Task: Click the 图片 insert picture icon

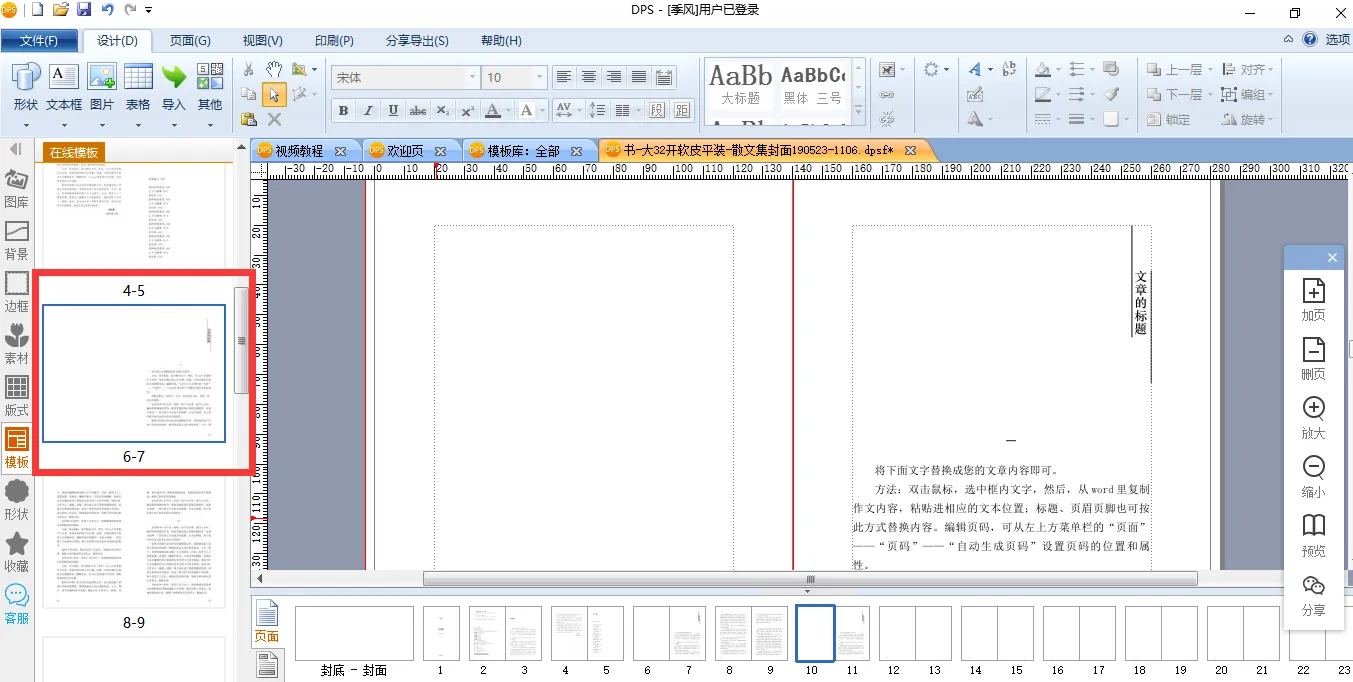Action: coord(102,78)
